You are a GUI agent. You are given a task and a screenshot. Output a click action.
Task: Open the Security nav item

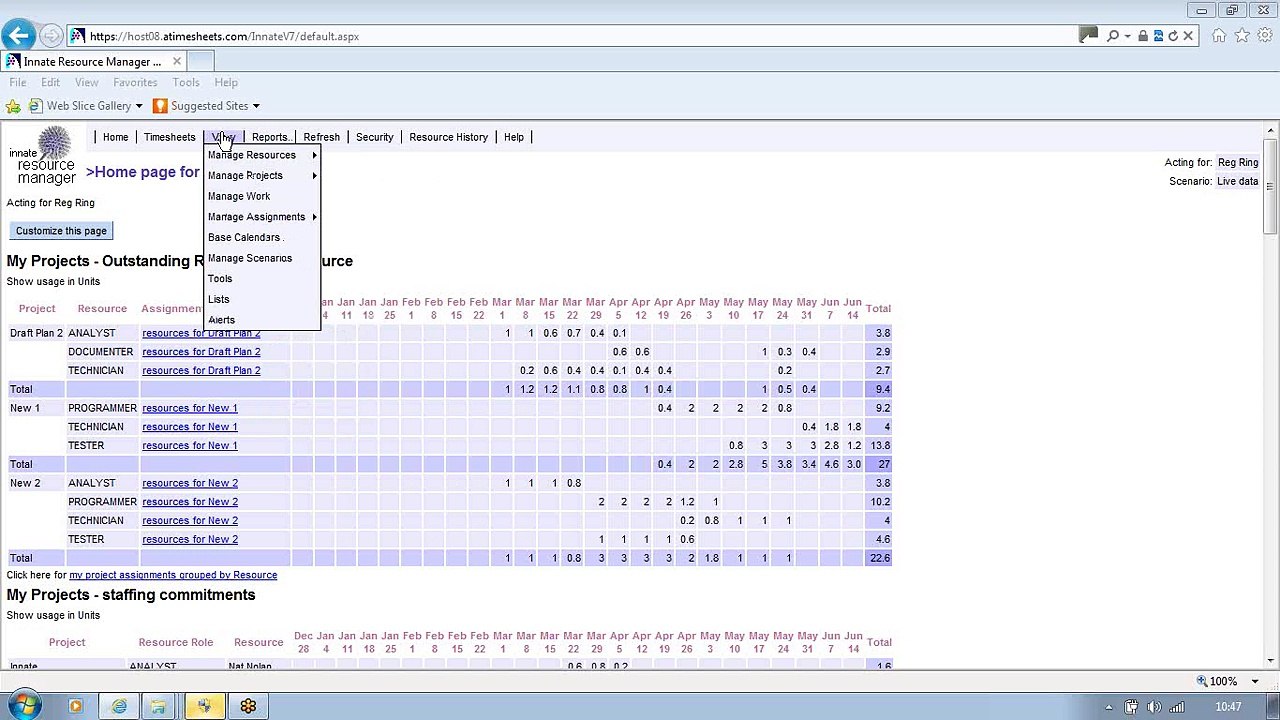[374, 137]
